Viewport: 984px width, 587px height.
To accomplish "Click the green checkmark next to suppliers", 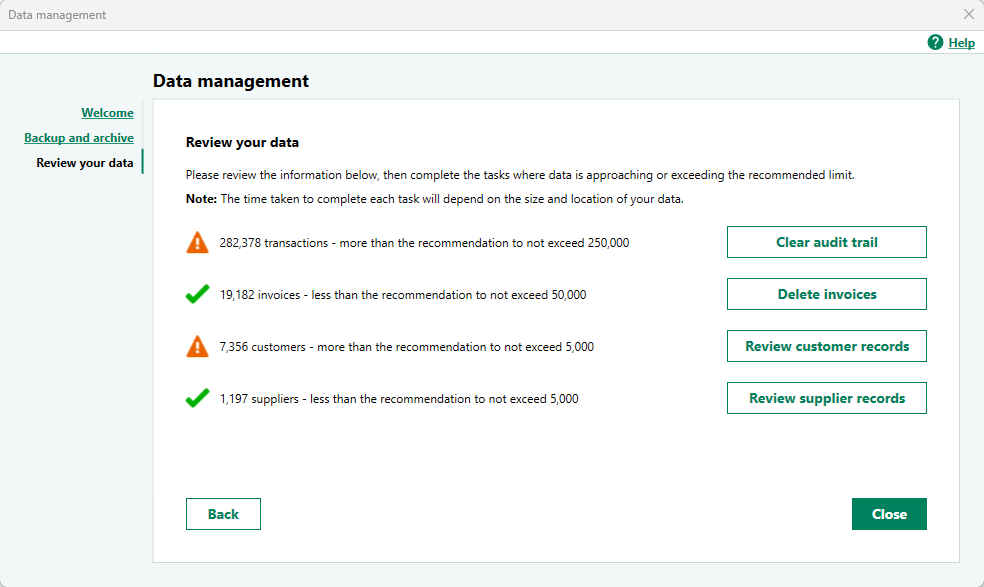I will (197, 398).
